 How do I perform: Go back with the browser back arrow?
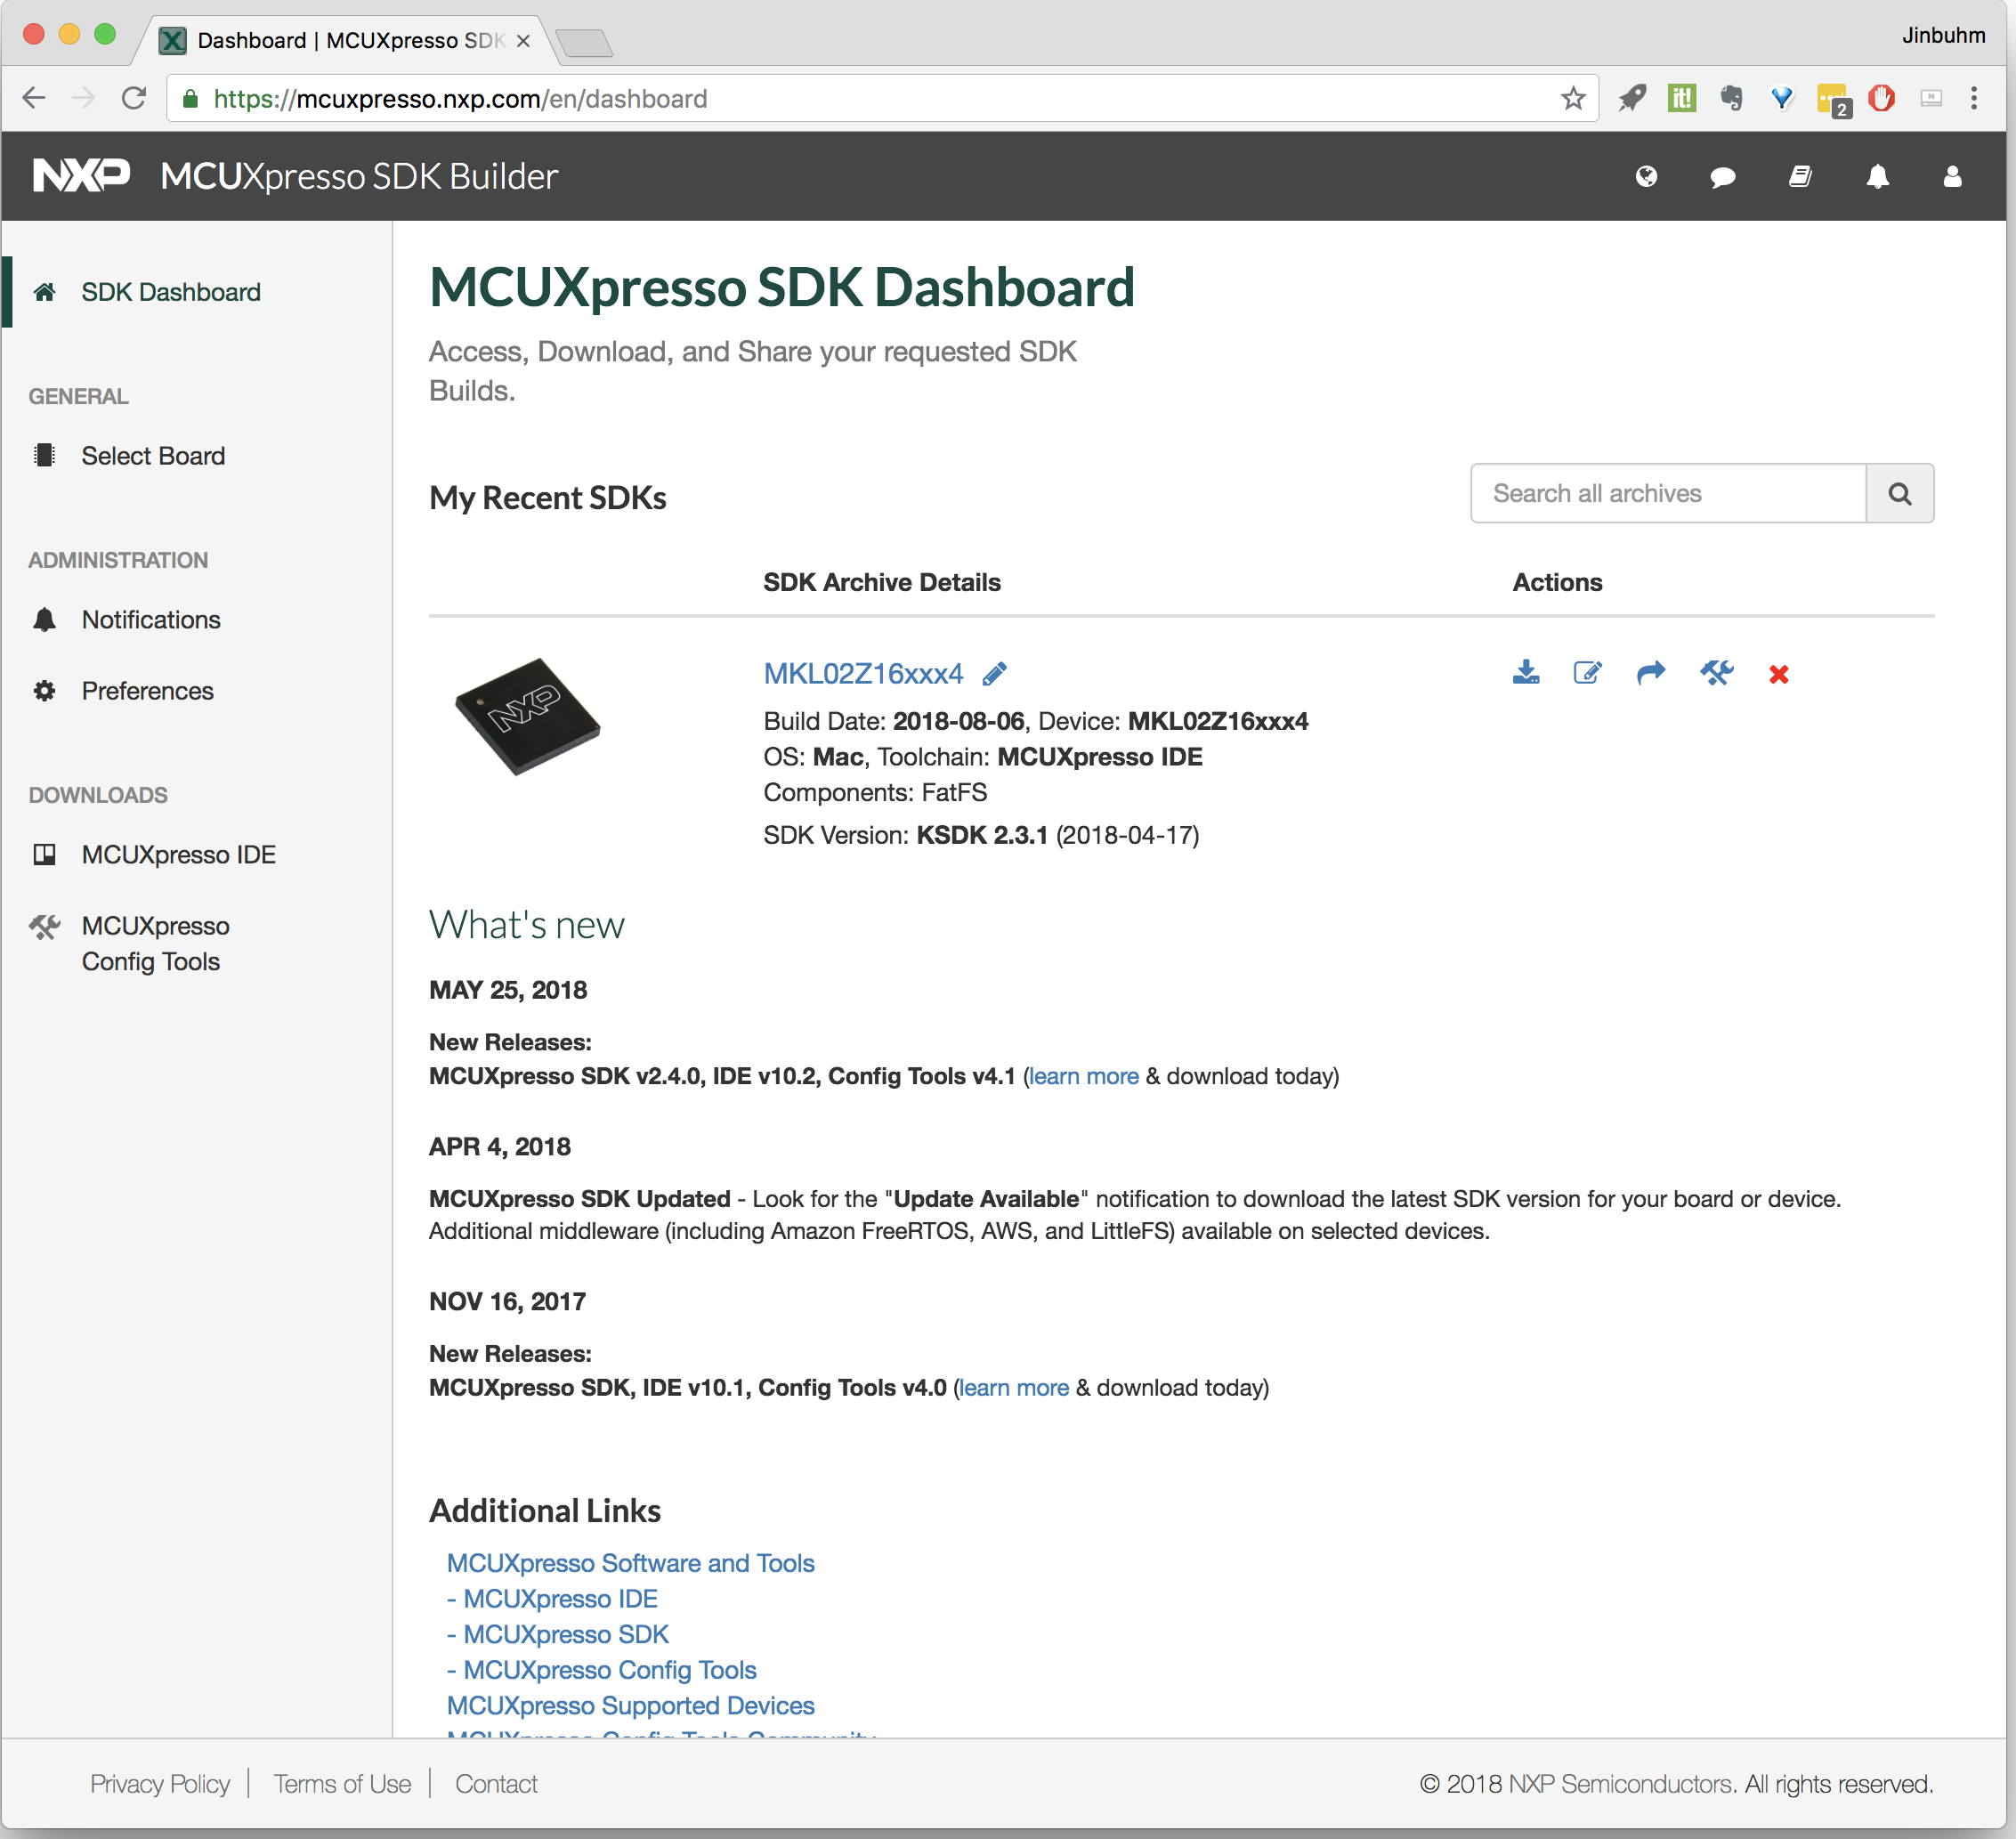click(x=35, y=98)
